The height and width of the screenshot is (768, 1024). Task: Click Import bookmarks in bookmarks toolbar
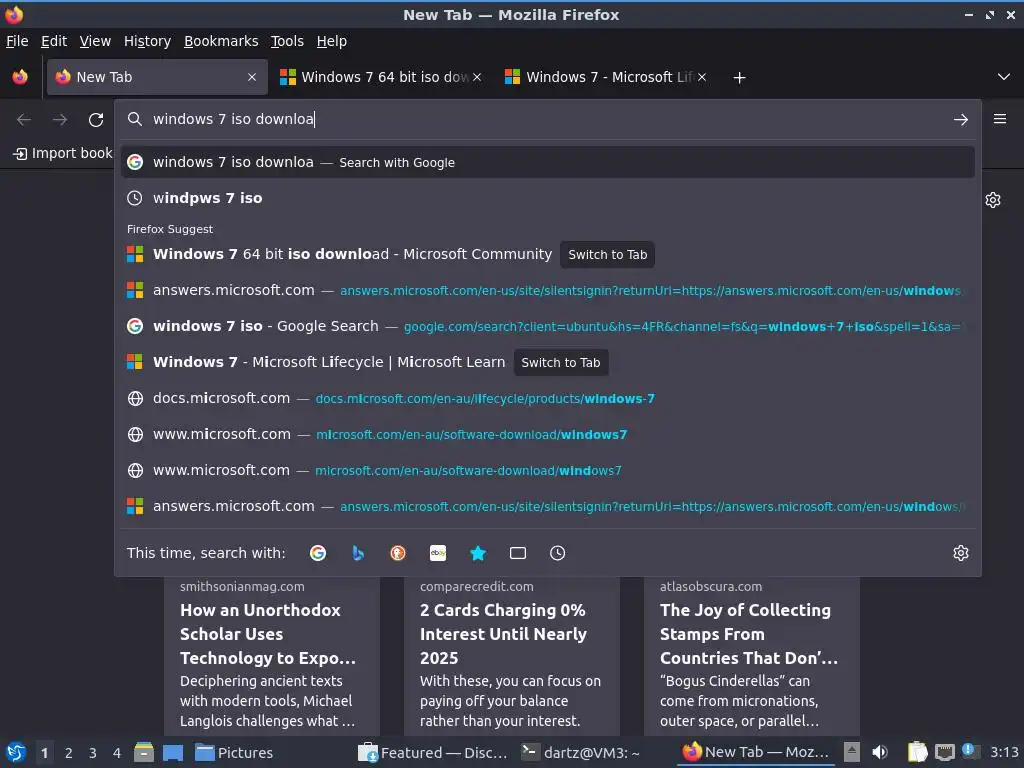point(63,153)
